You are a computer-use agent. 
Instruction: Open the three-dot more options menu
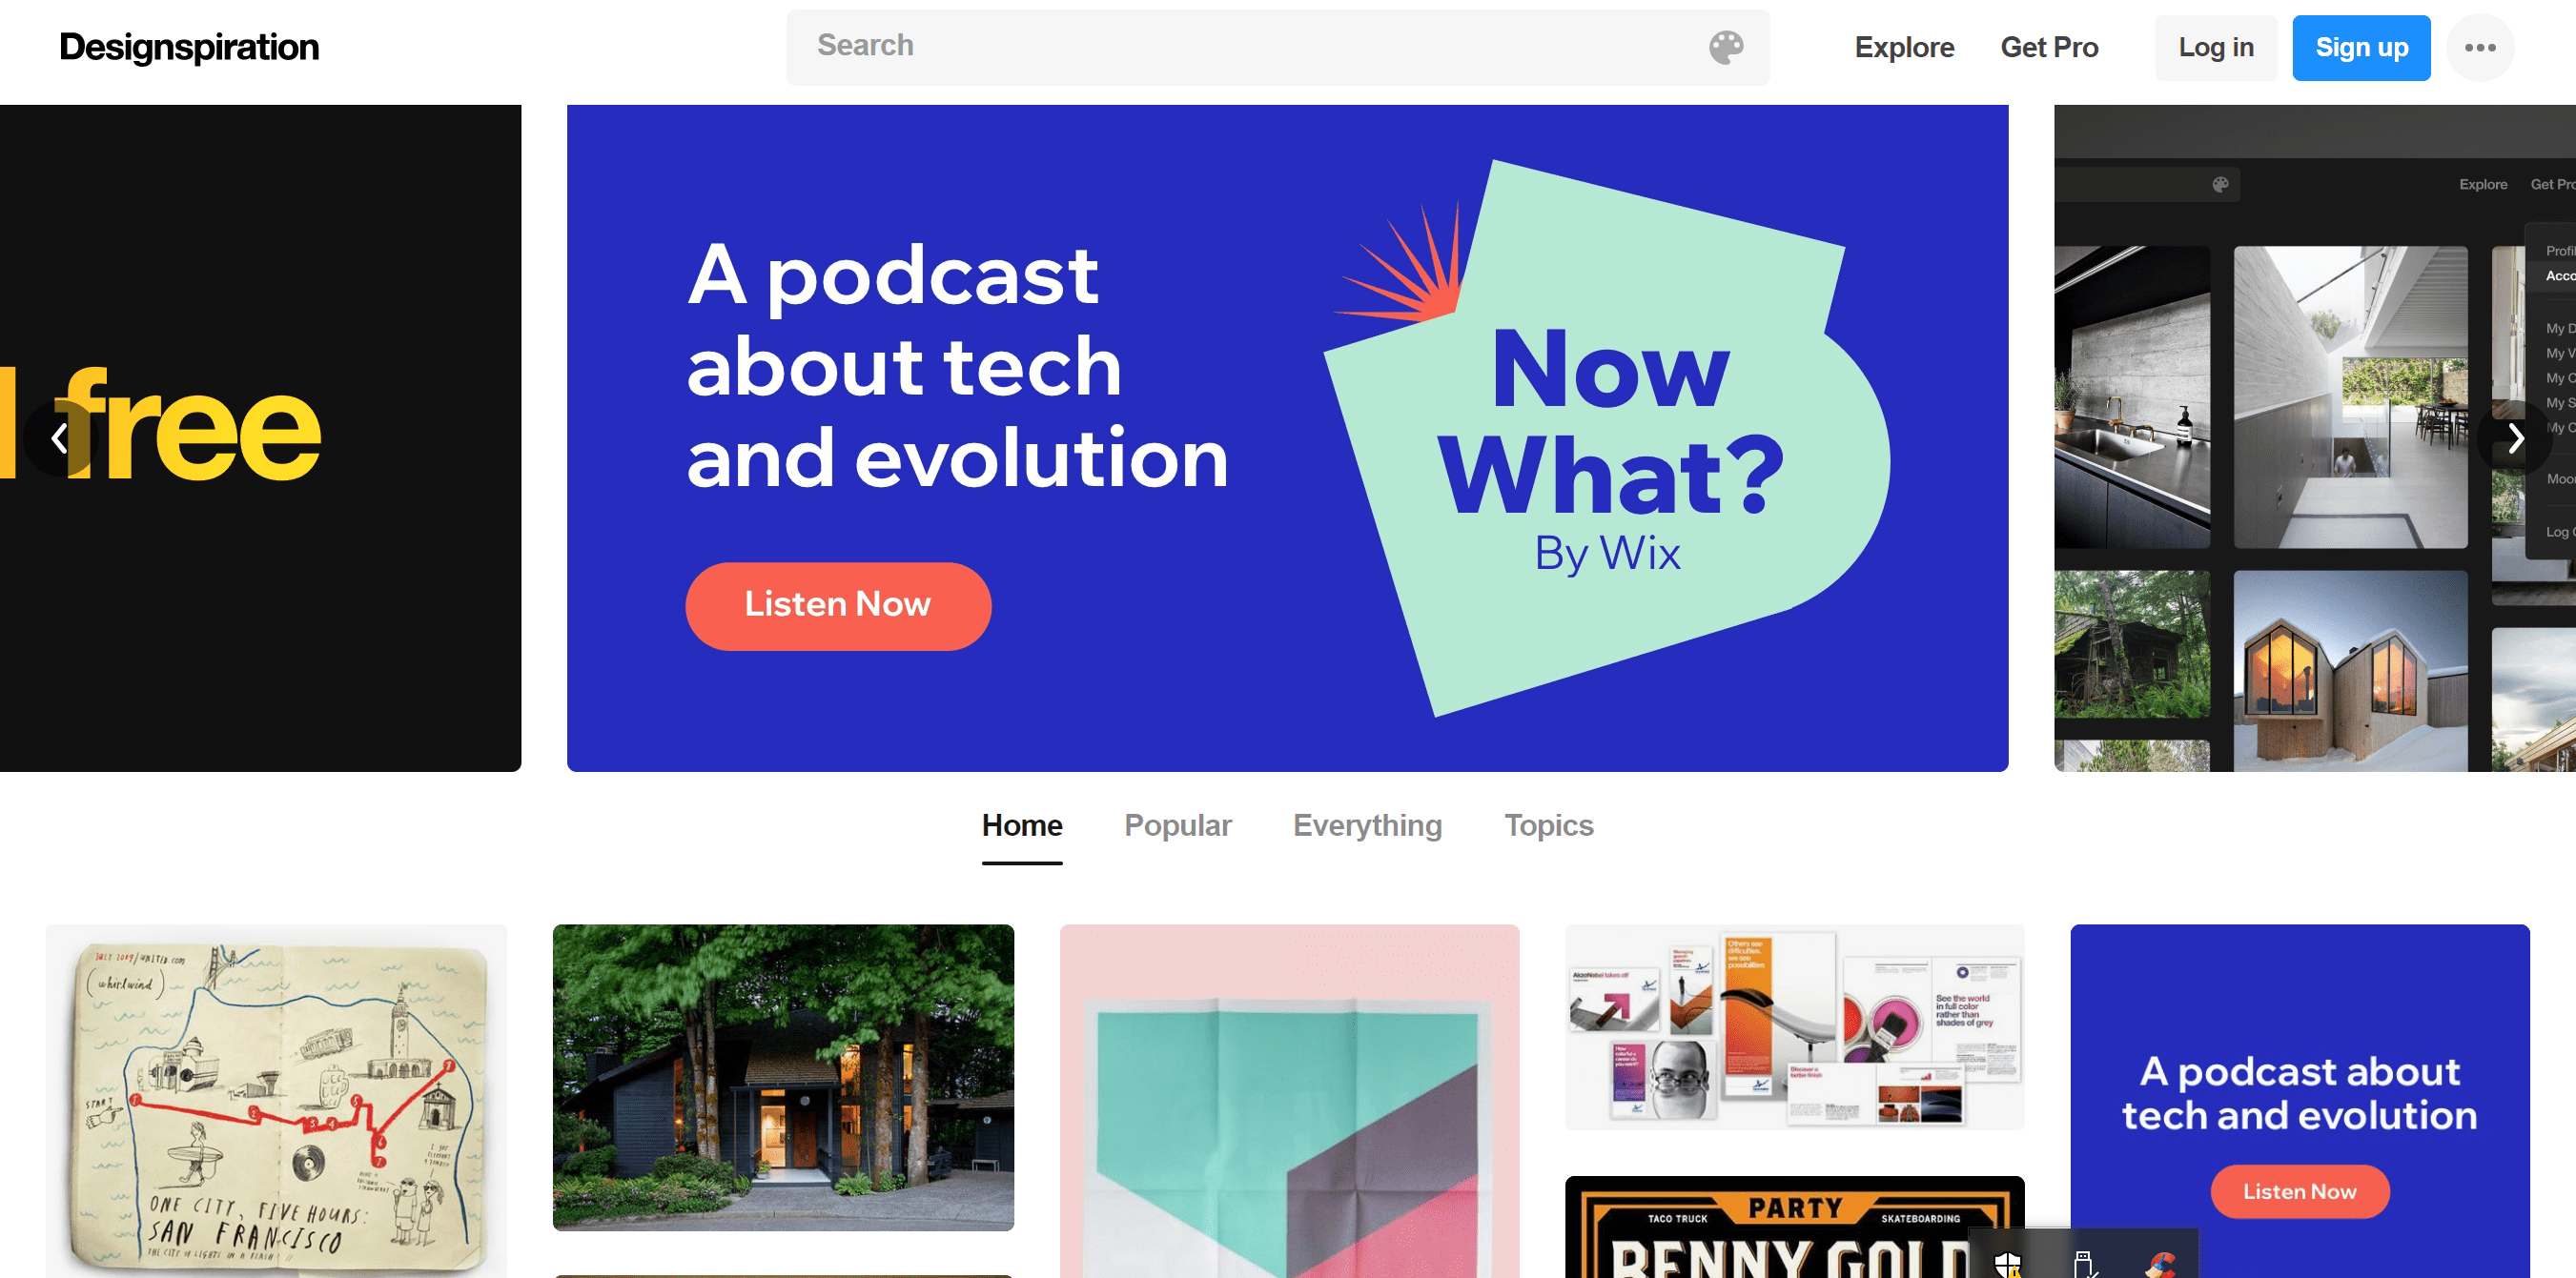(2480, 47)
